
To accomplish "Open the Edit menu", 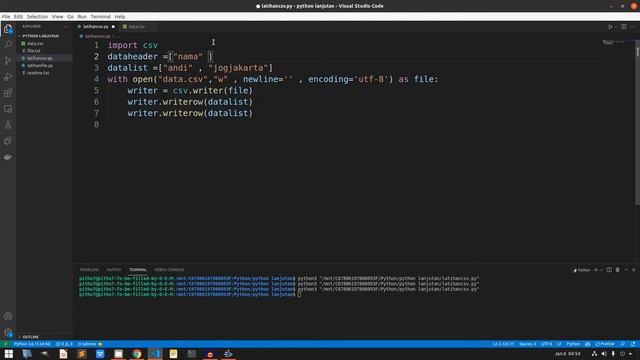I will pos(18,17).
